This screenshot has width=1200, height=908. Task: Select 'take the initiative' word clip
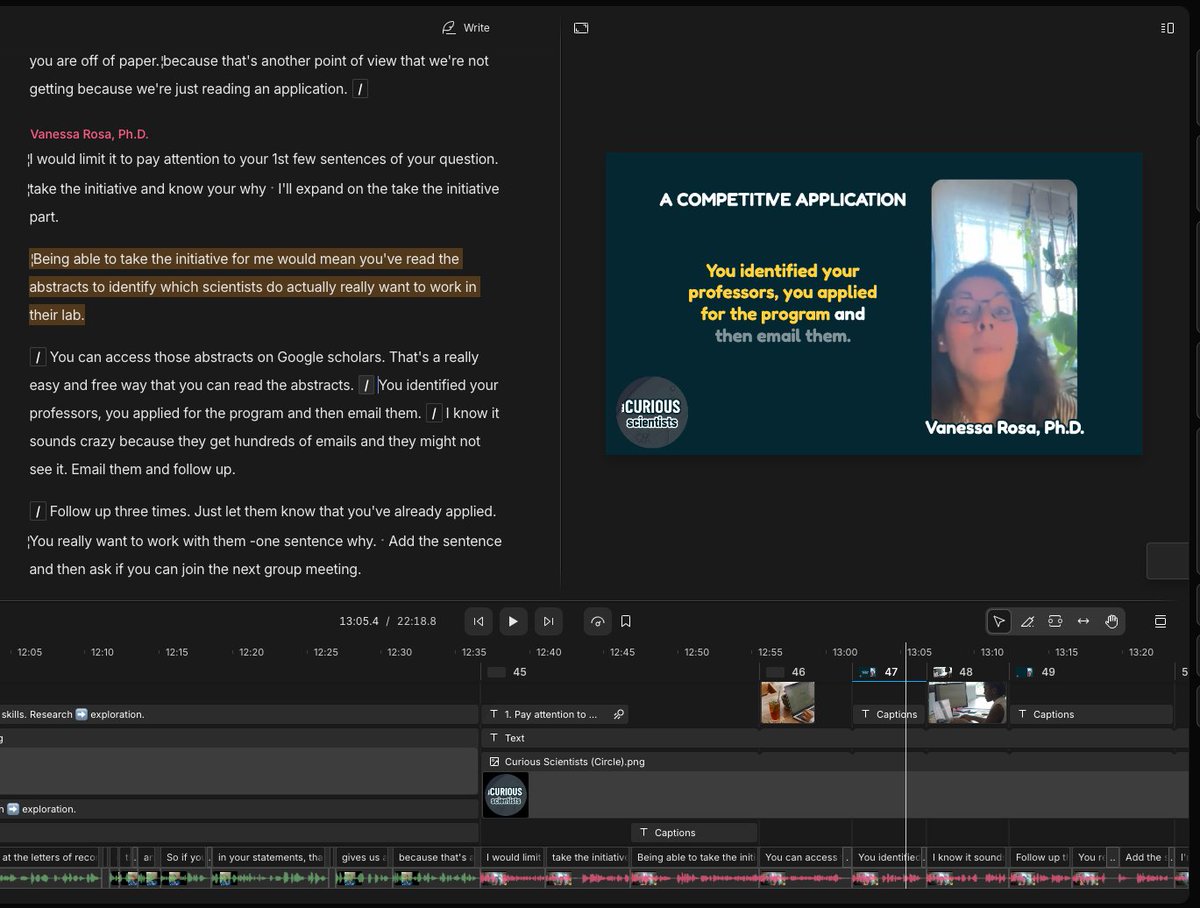click(x=589, y=857)
